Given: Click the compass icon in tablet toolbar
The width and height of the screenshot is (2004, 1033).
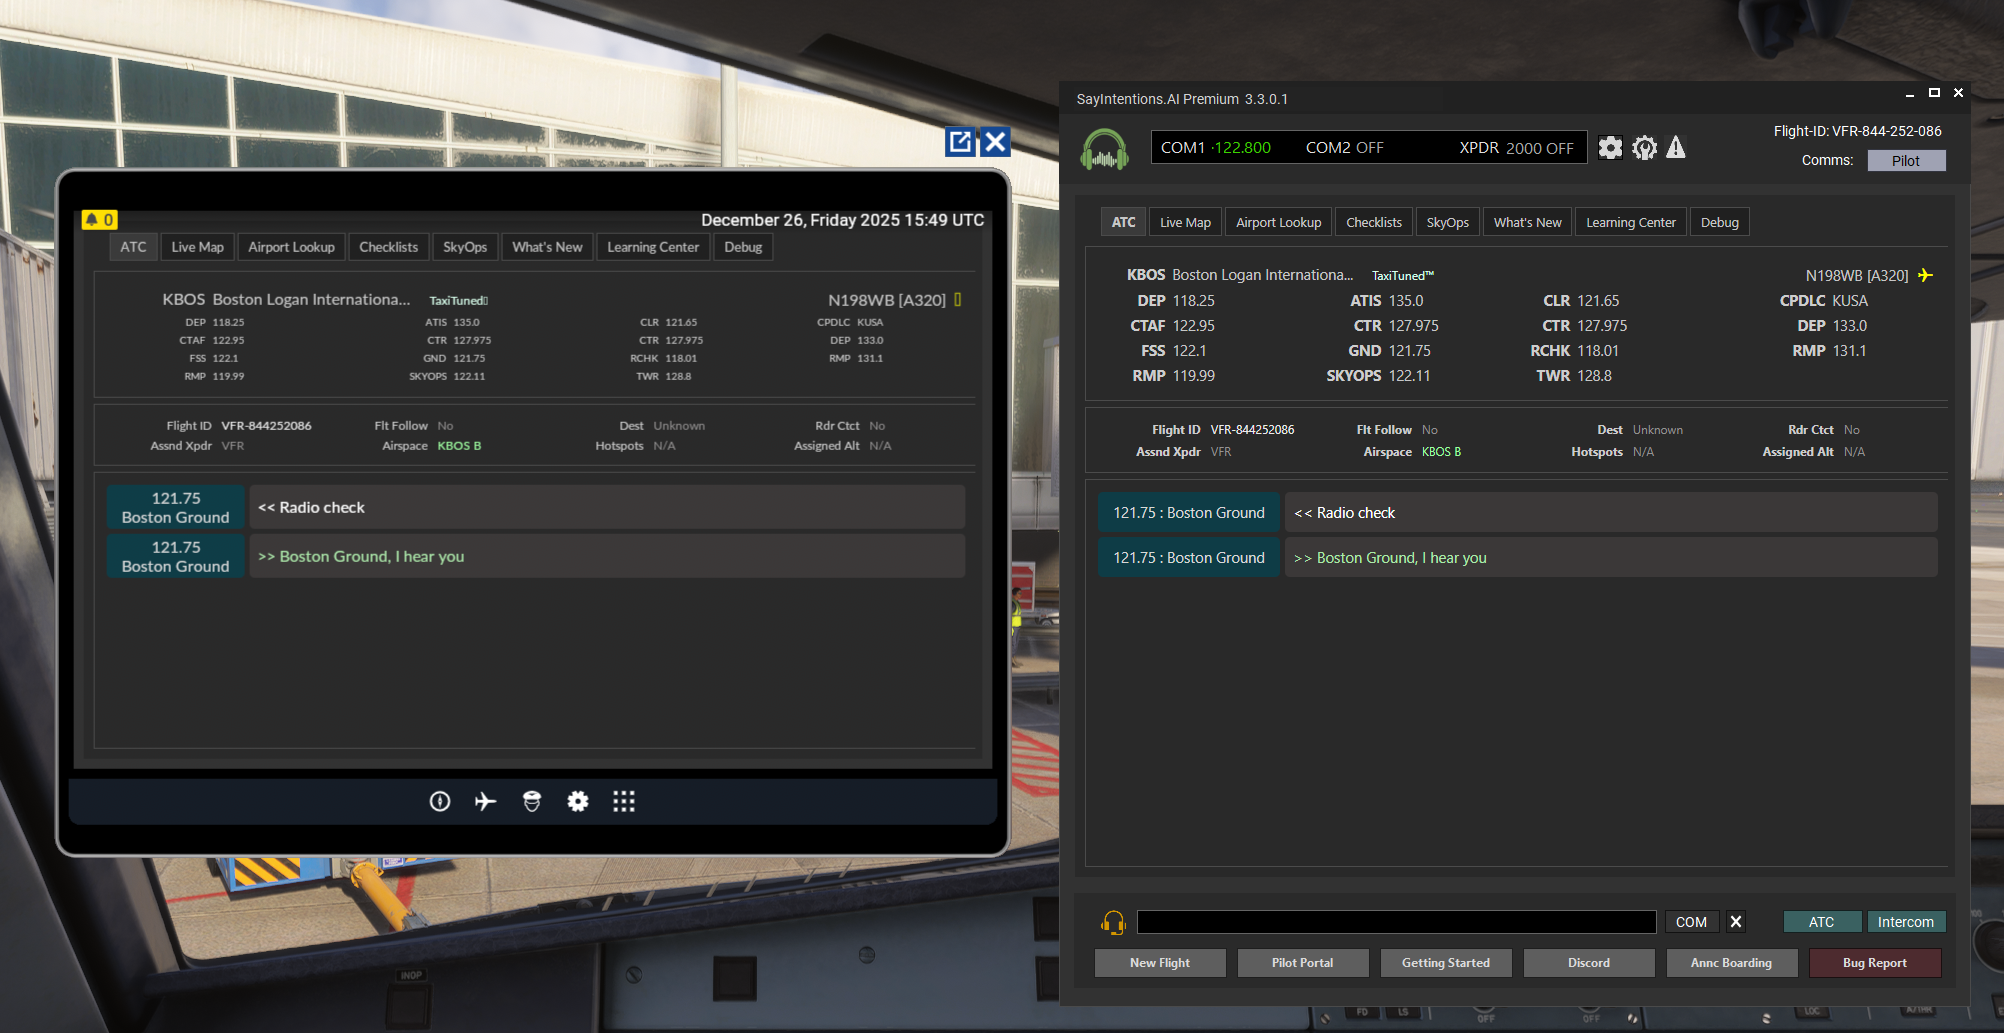Looking at the screenshot, I should click(x=440, y=801).
